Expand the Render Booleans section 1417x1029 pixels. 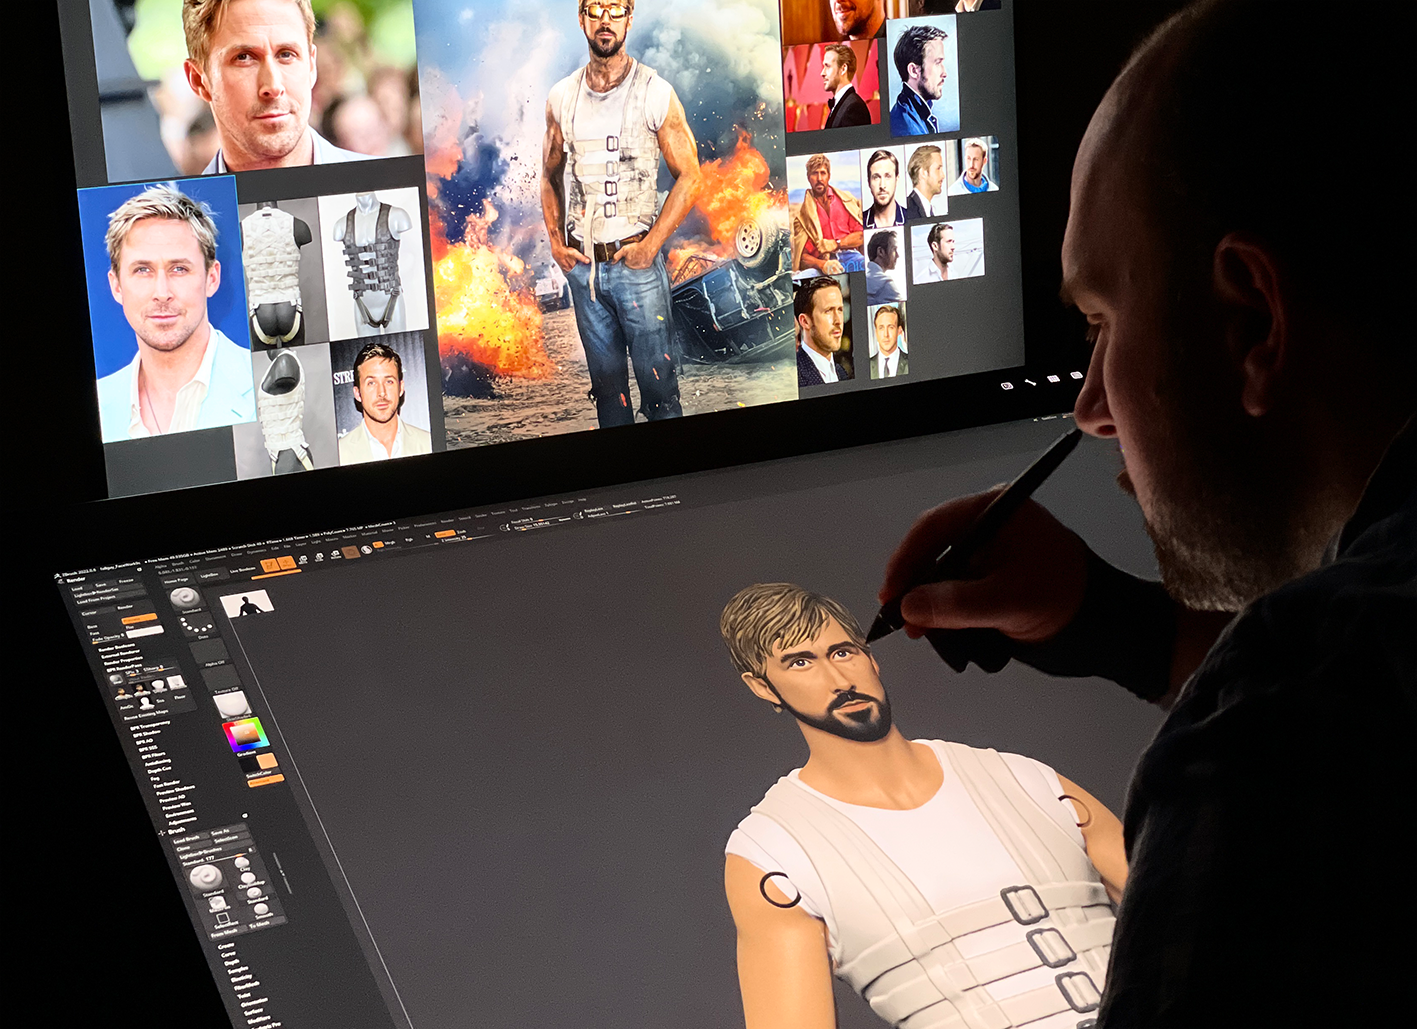(x=117, y=648)
